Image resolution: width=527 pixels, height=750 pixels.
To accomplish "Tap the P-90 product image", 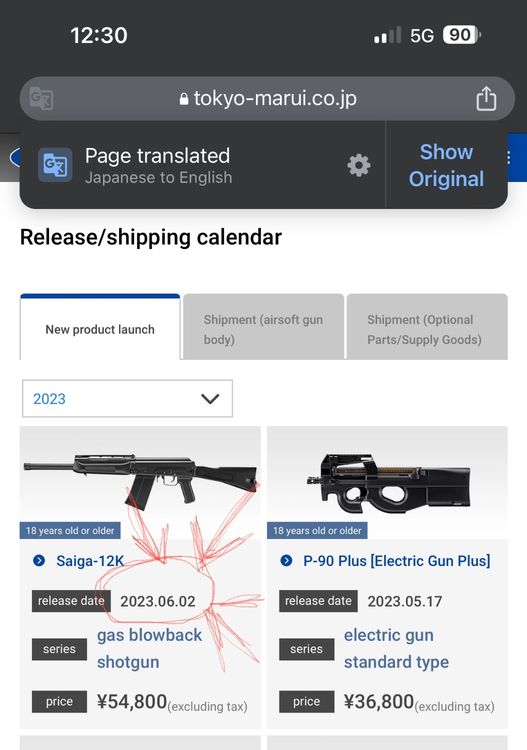I will click(387, 482).
